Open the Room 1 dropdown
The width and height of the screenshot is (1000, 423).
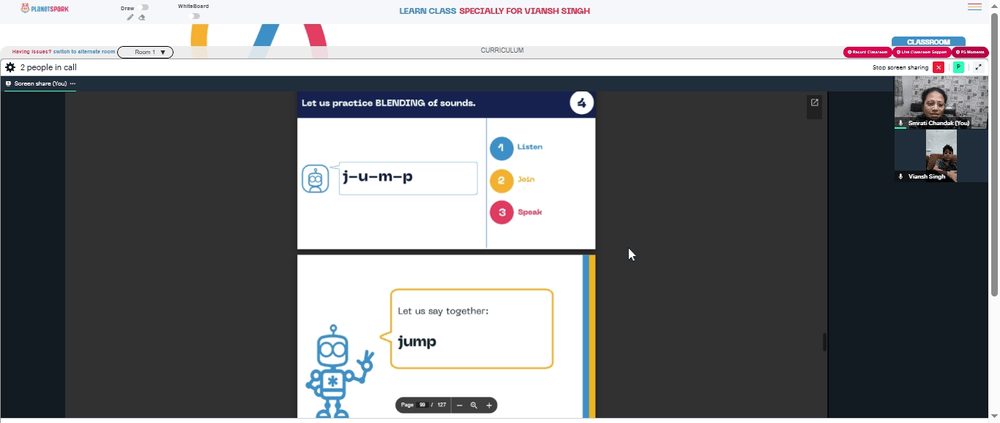point(145,52)
